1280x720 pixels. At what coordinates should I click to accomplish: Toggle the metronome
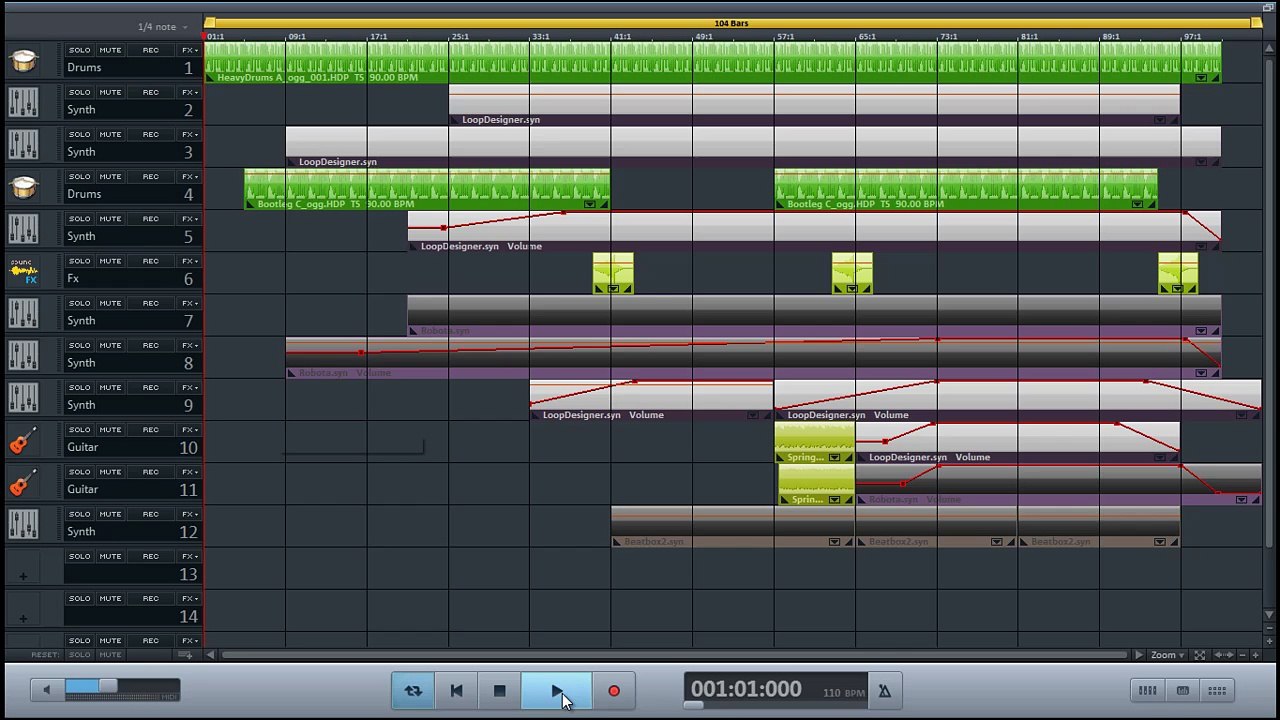(x=884, y=691)
